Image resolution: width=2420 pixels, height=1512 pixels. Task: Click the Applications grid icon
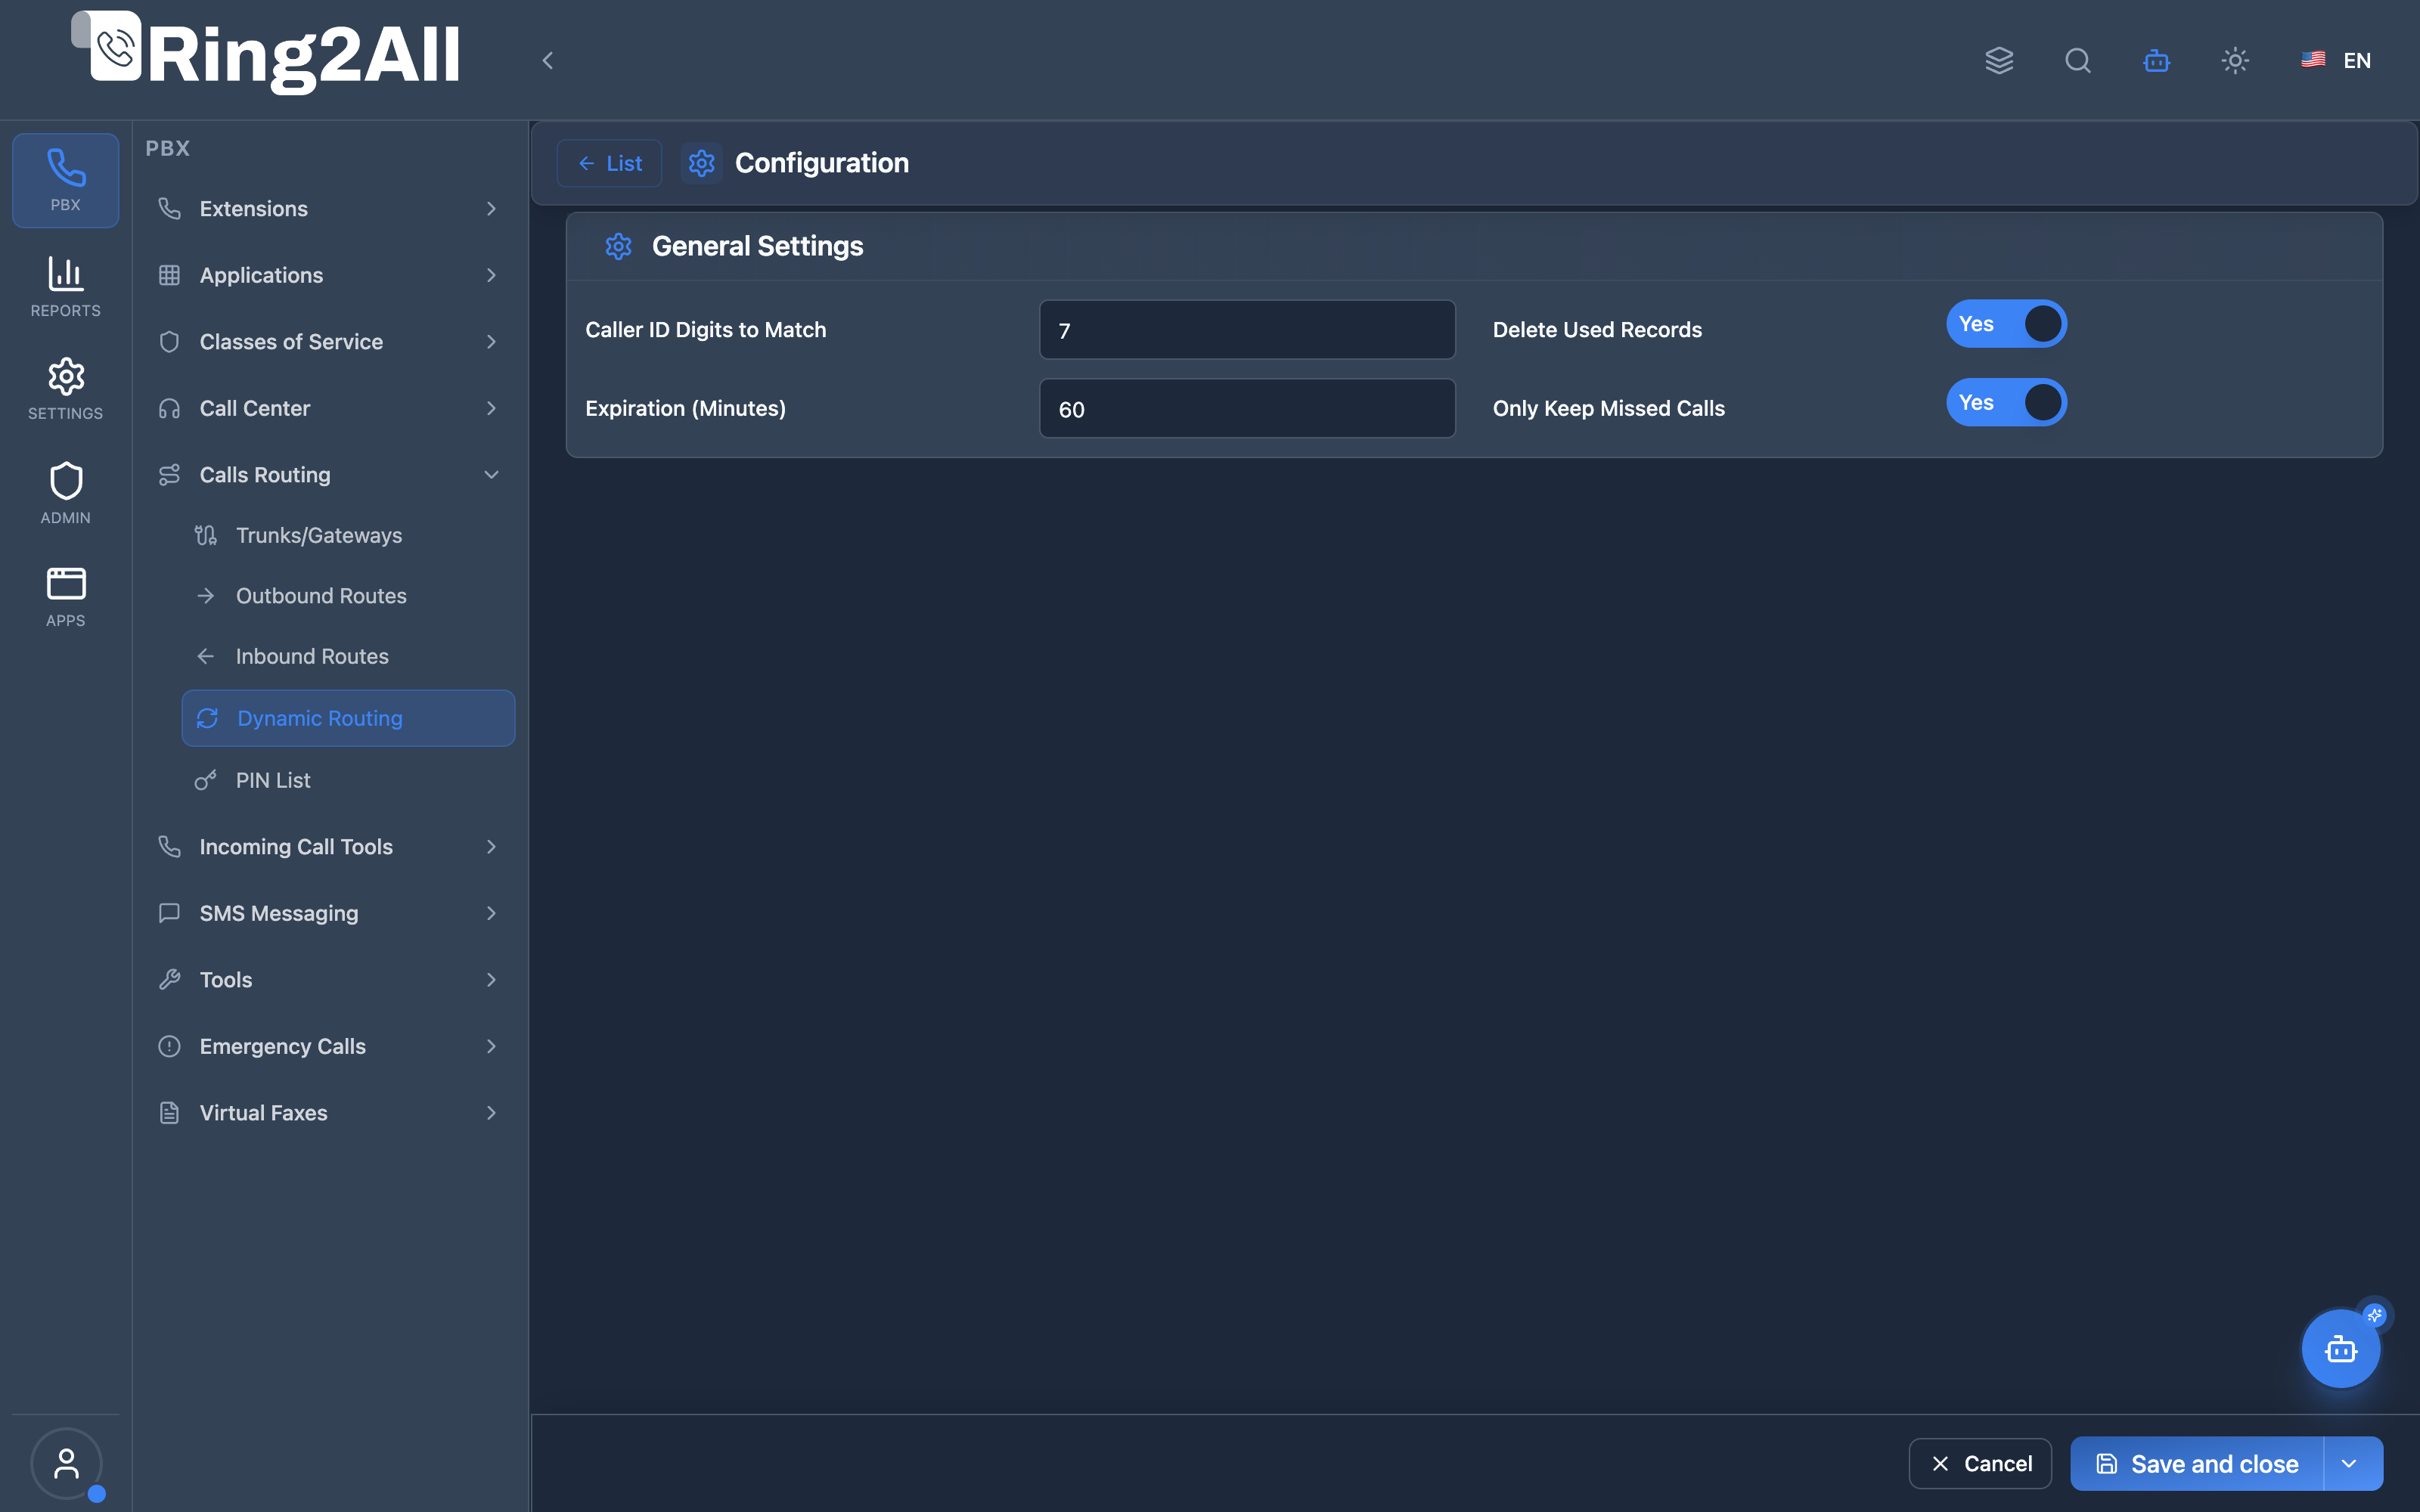[x=170, y=275]
